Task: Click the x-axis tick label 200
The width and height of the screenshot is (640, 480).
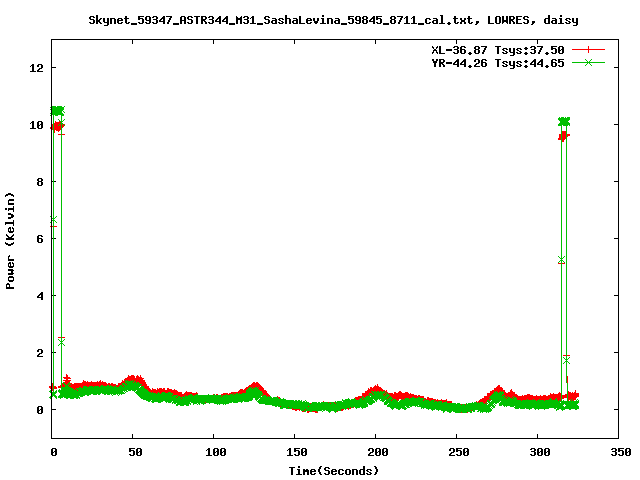Action: 378,452
